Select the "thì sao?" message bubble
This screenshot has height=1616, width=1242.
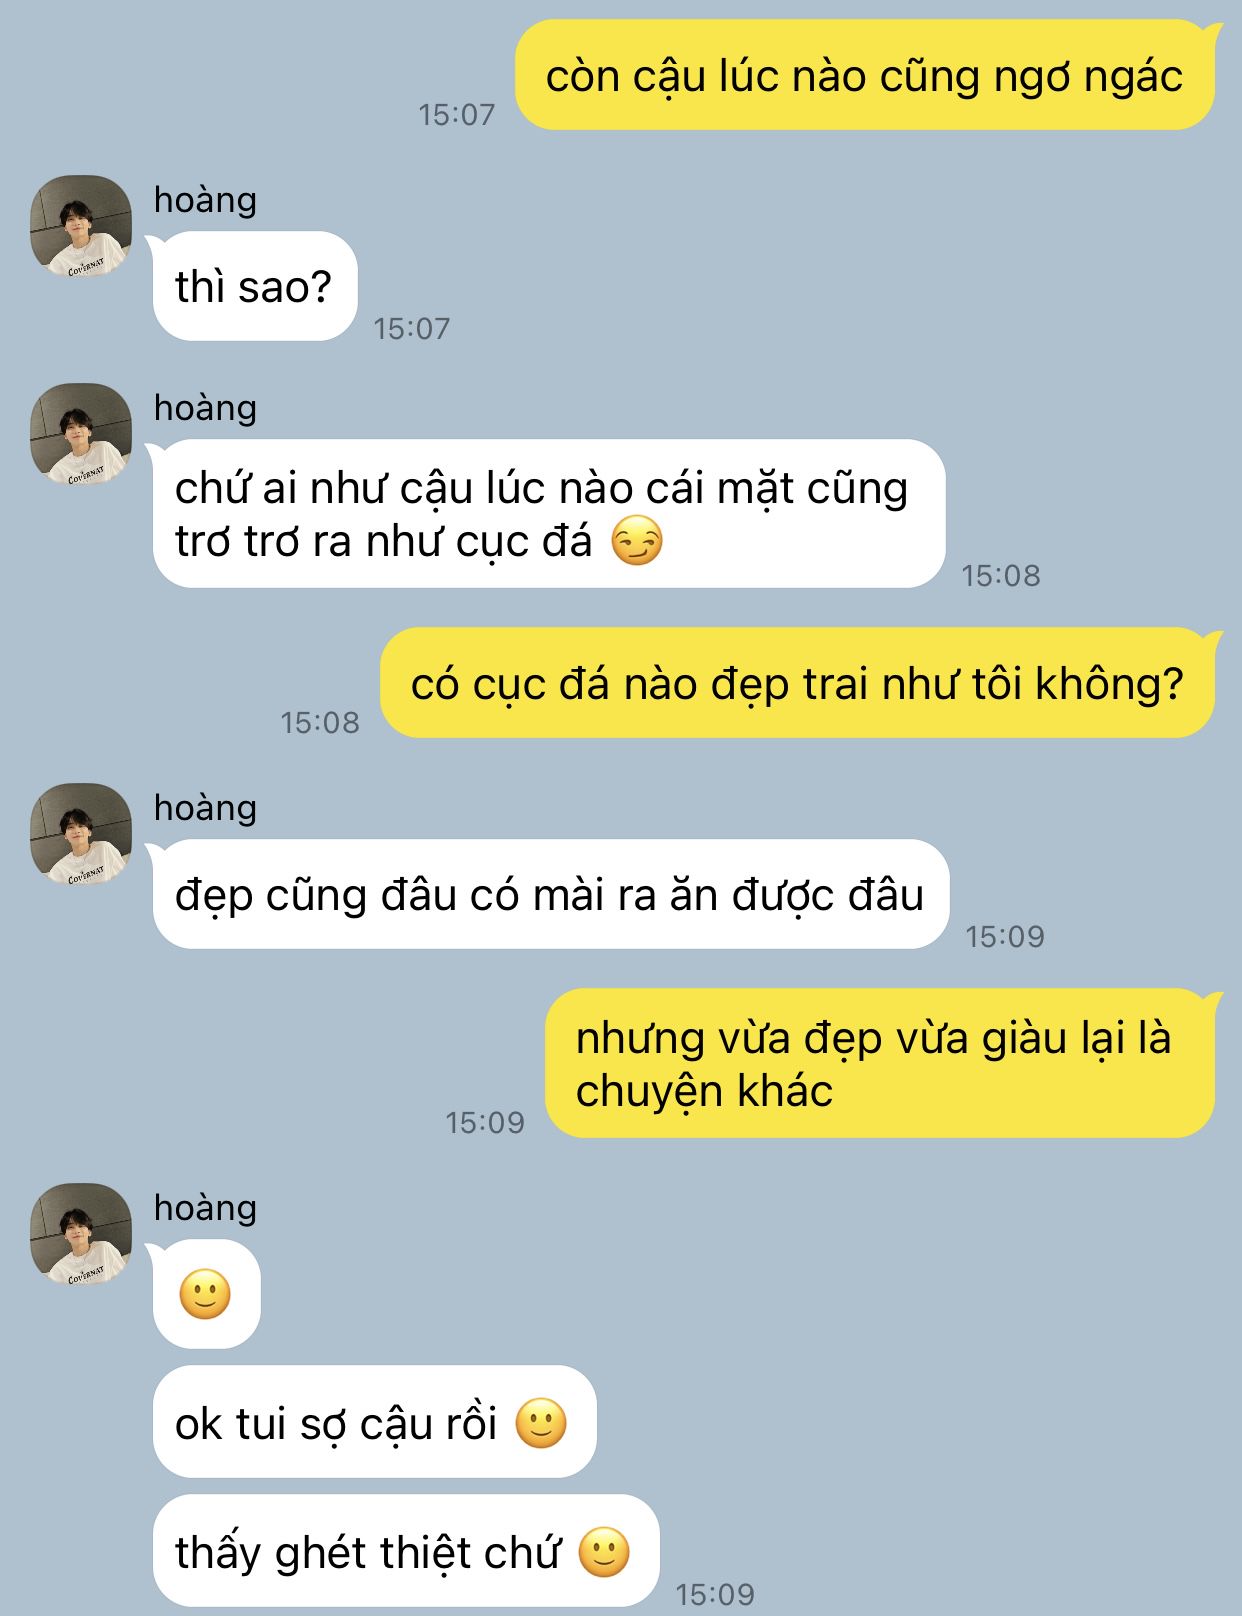(255, 286)
